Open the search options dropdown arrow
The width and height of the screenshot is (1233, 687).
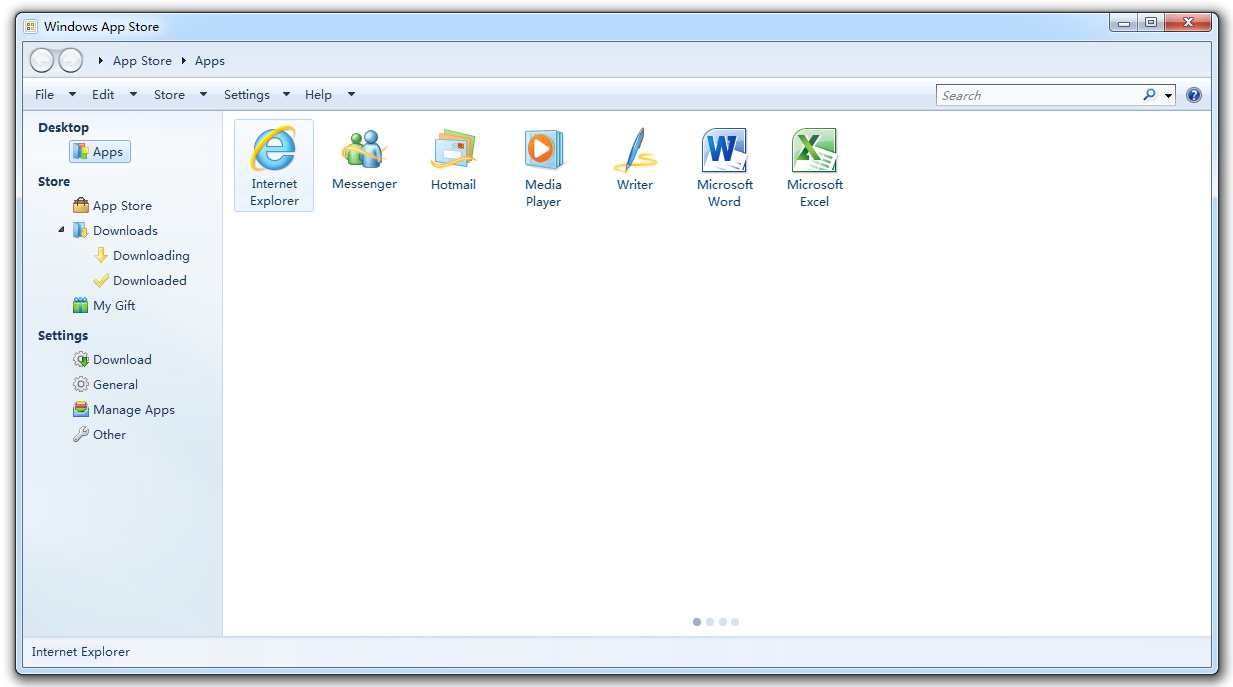click(x=1169, y=96)
